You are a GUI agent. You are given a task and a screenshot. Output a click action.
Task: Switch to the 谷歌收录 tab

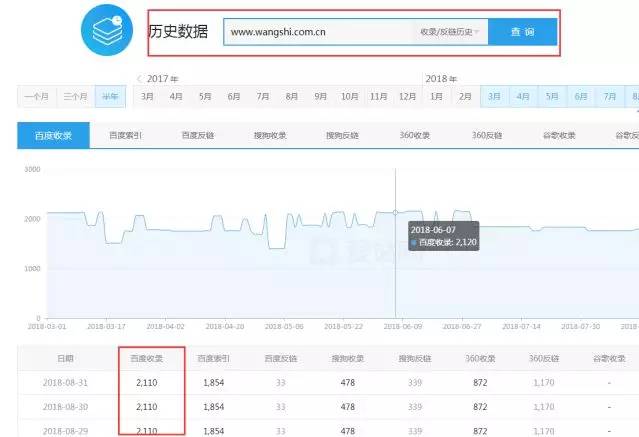[x=560, y=135]
